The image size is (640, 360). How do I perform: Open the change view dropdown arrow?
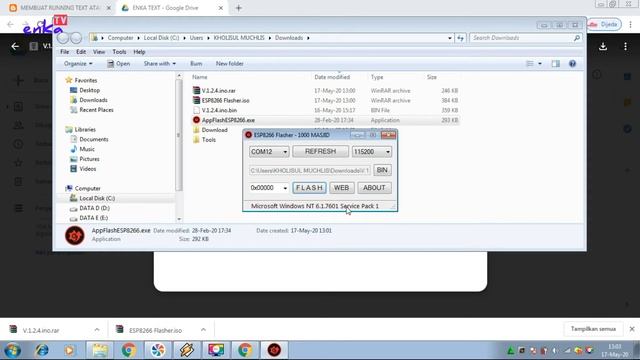coord(540,64)
